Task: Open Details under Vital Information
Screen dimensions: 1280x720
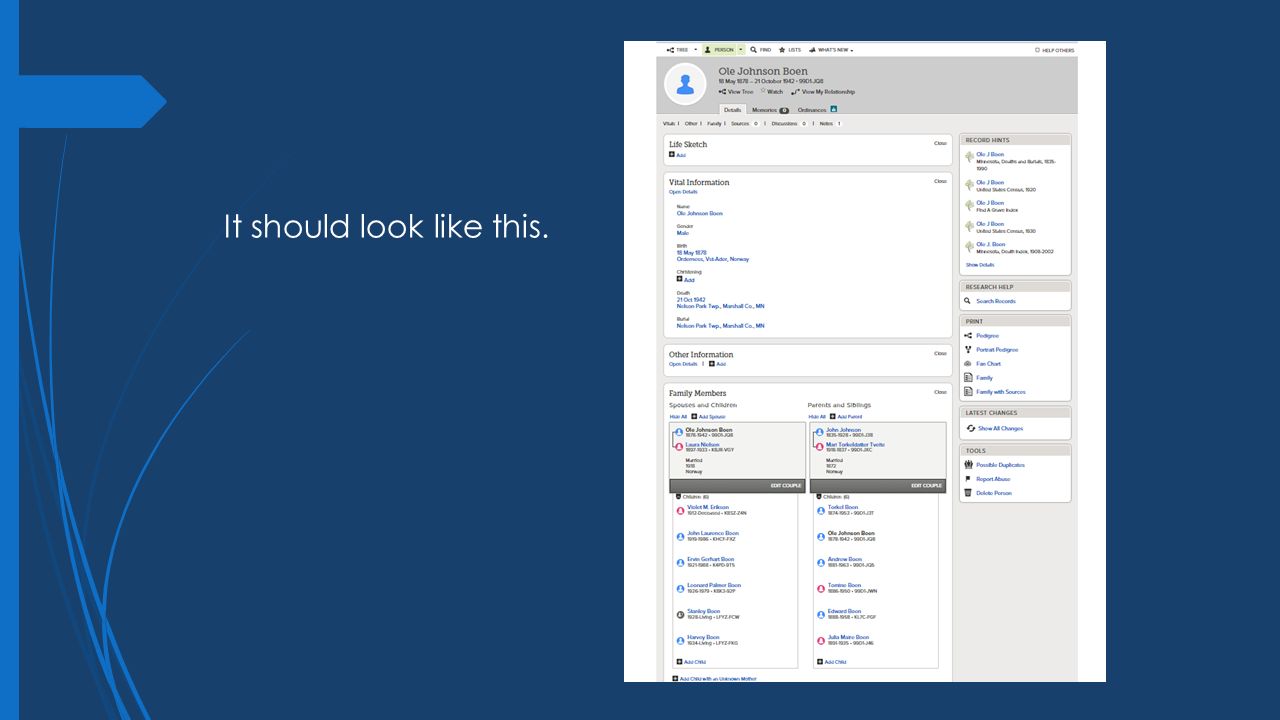Action: pos(683,192)
